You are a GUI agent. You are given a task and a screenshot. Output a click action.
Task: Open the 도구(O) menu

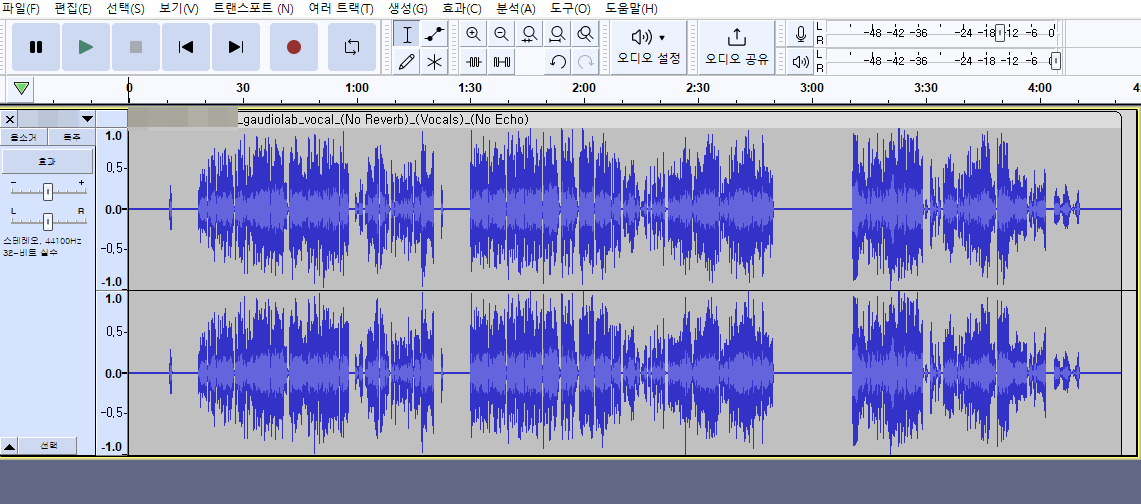(570, 9)
